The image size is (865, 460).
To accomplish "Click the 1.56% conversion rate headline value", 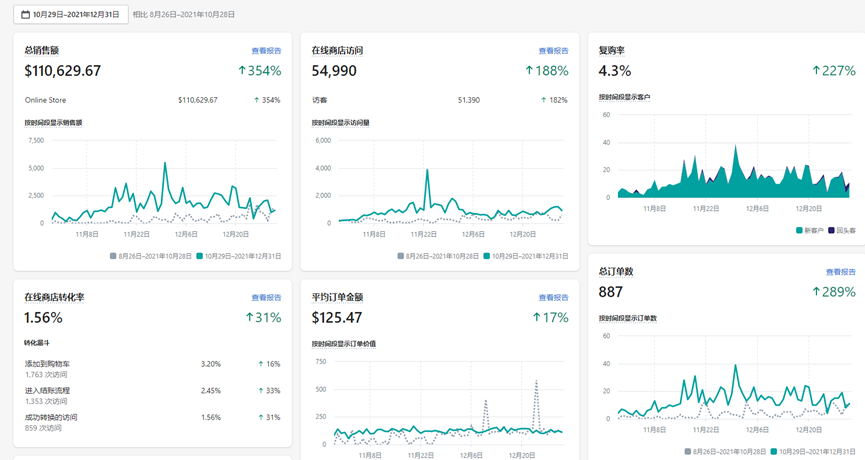I will point(44,318).
